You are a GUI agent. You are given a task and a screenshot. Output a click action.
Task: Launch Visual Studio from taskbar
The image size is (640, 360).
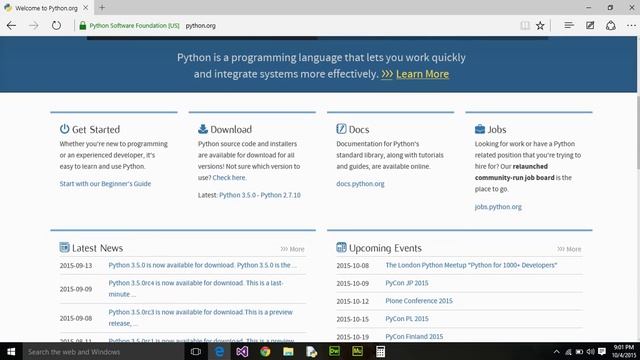pos(242,351)
